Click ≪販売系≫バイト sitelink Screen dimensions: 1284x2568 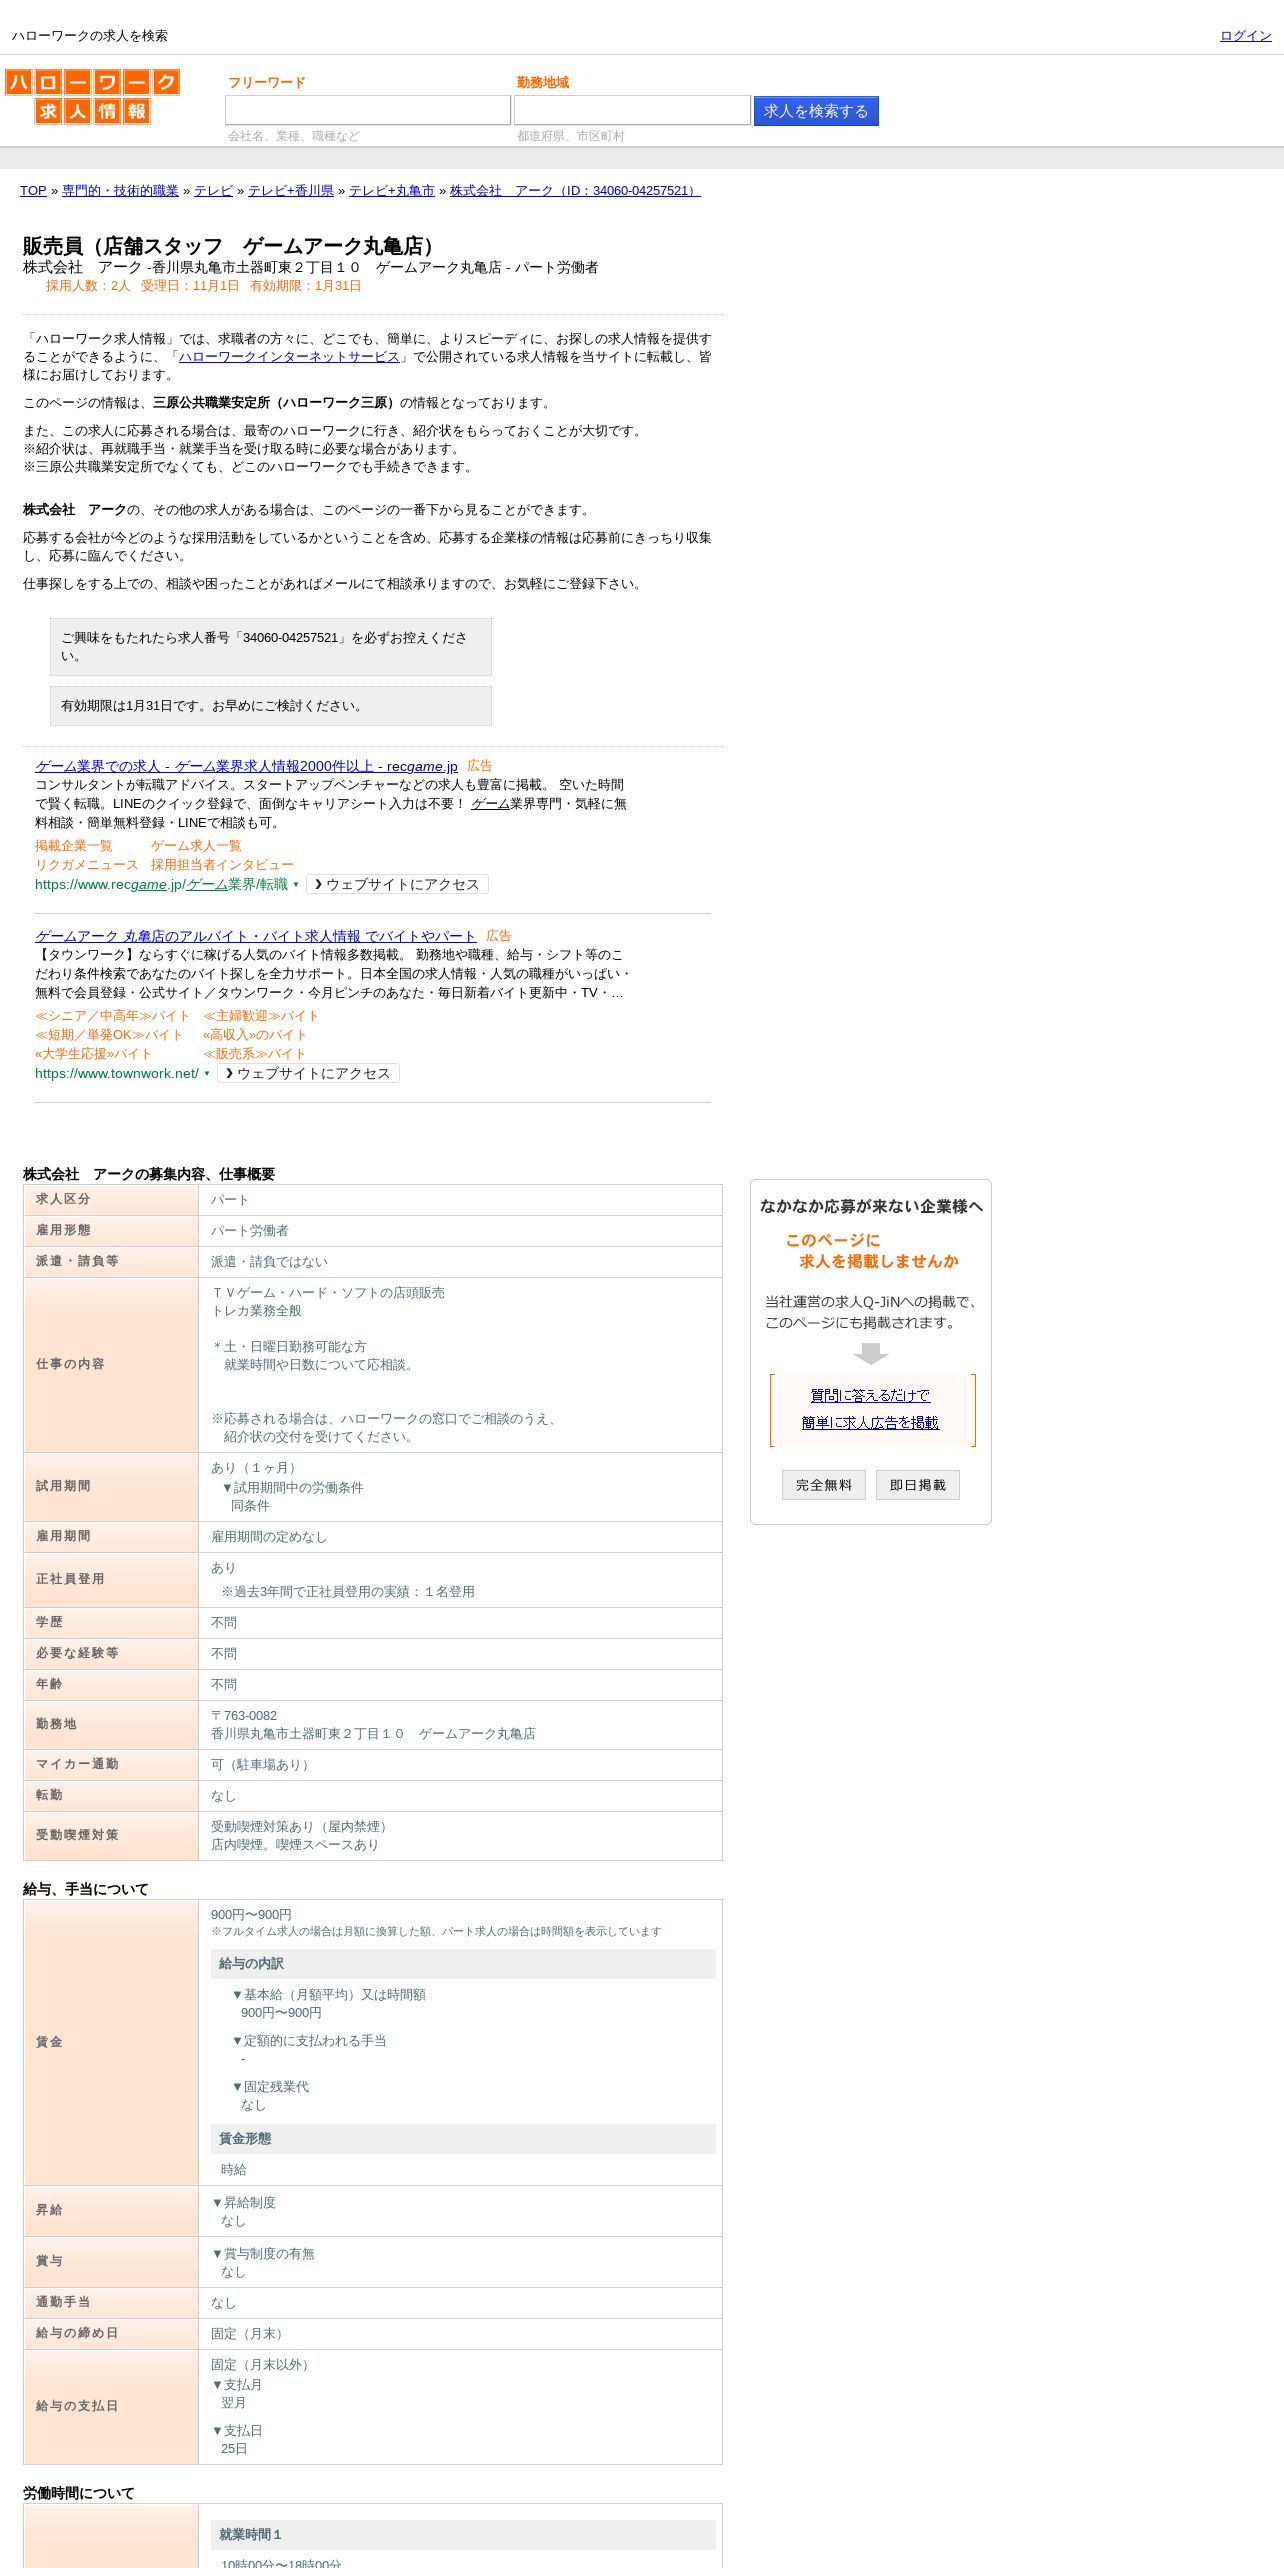coord(254,1054)
